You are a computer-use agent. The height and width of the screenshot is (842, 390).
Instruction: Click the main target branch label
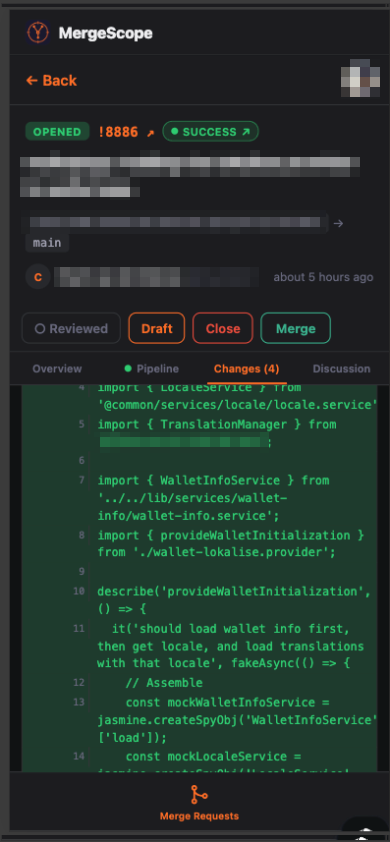(x=47, y=243)
